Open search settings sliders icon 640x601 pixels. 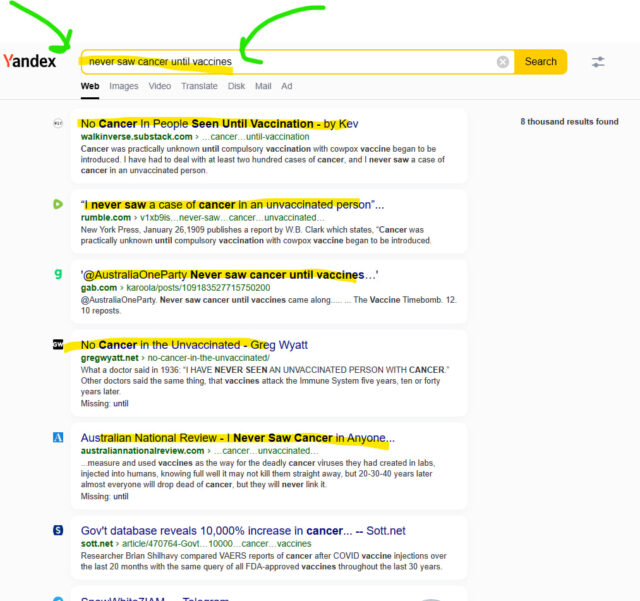point(598,62)
